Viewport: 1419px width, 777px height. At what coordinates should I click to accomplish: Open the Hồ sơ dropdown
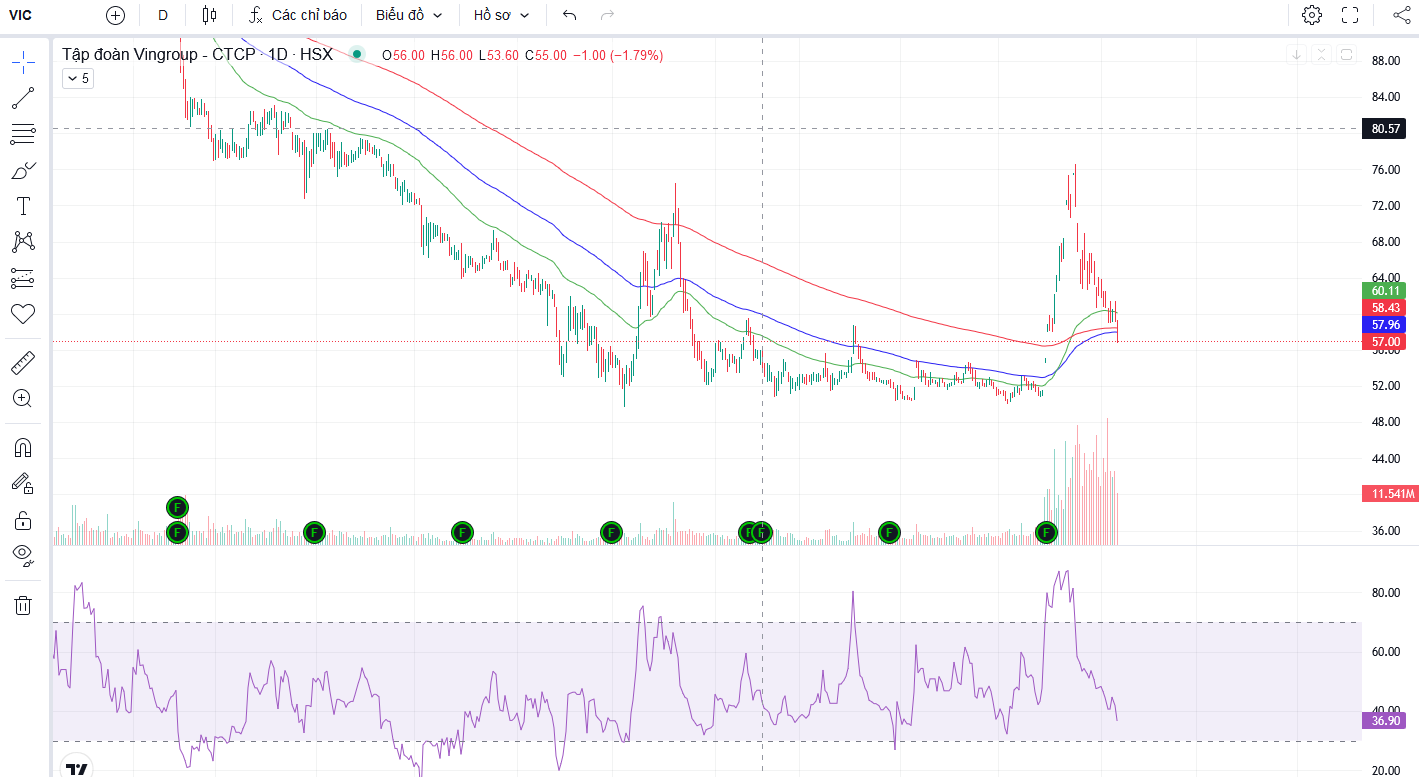pos(502,15)
